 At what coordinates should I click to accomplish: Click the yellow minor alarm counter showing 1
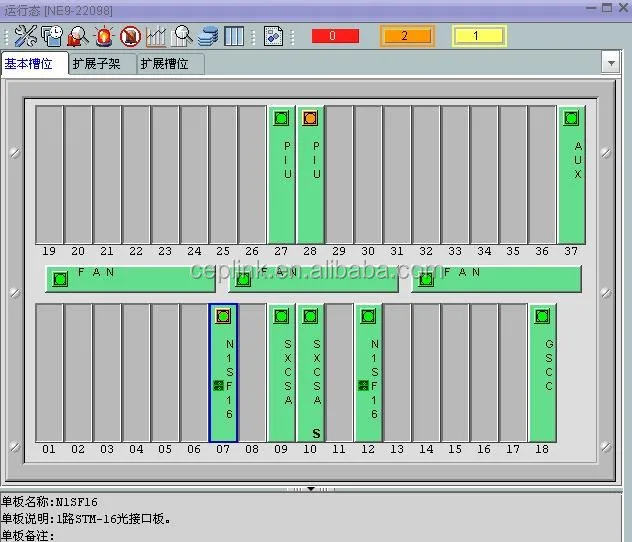coord(479,36)
